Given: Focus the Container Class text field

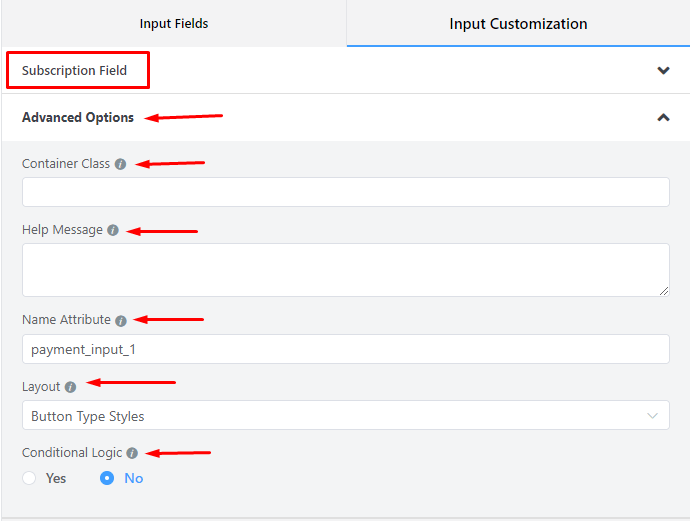Looking at the screenshot, I should click(x=345, y=192).
